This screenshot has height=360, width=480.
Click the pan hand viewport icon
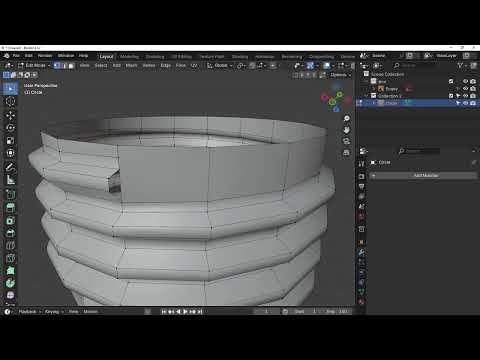point(346,130)
